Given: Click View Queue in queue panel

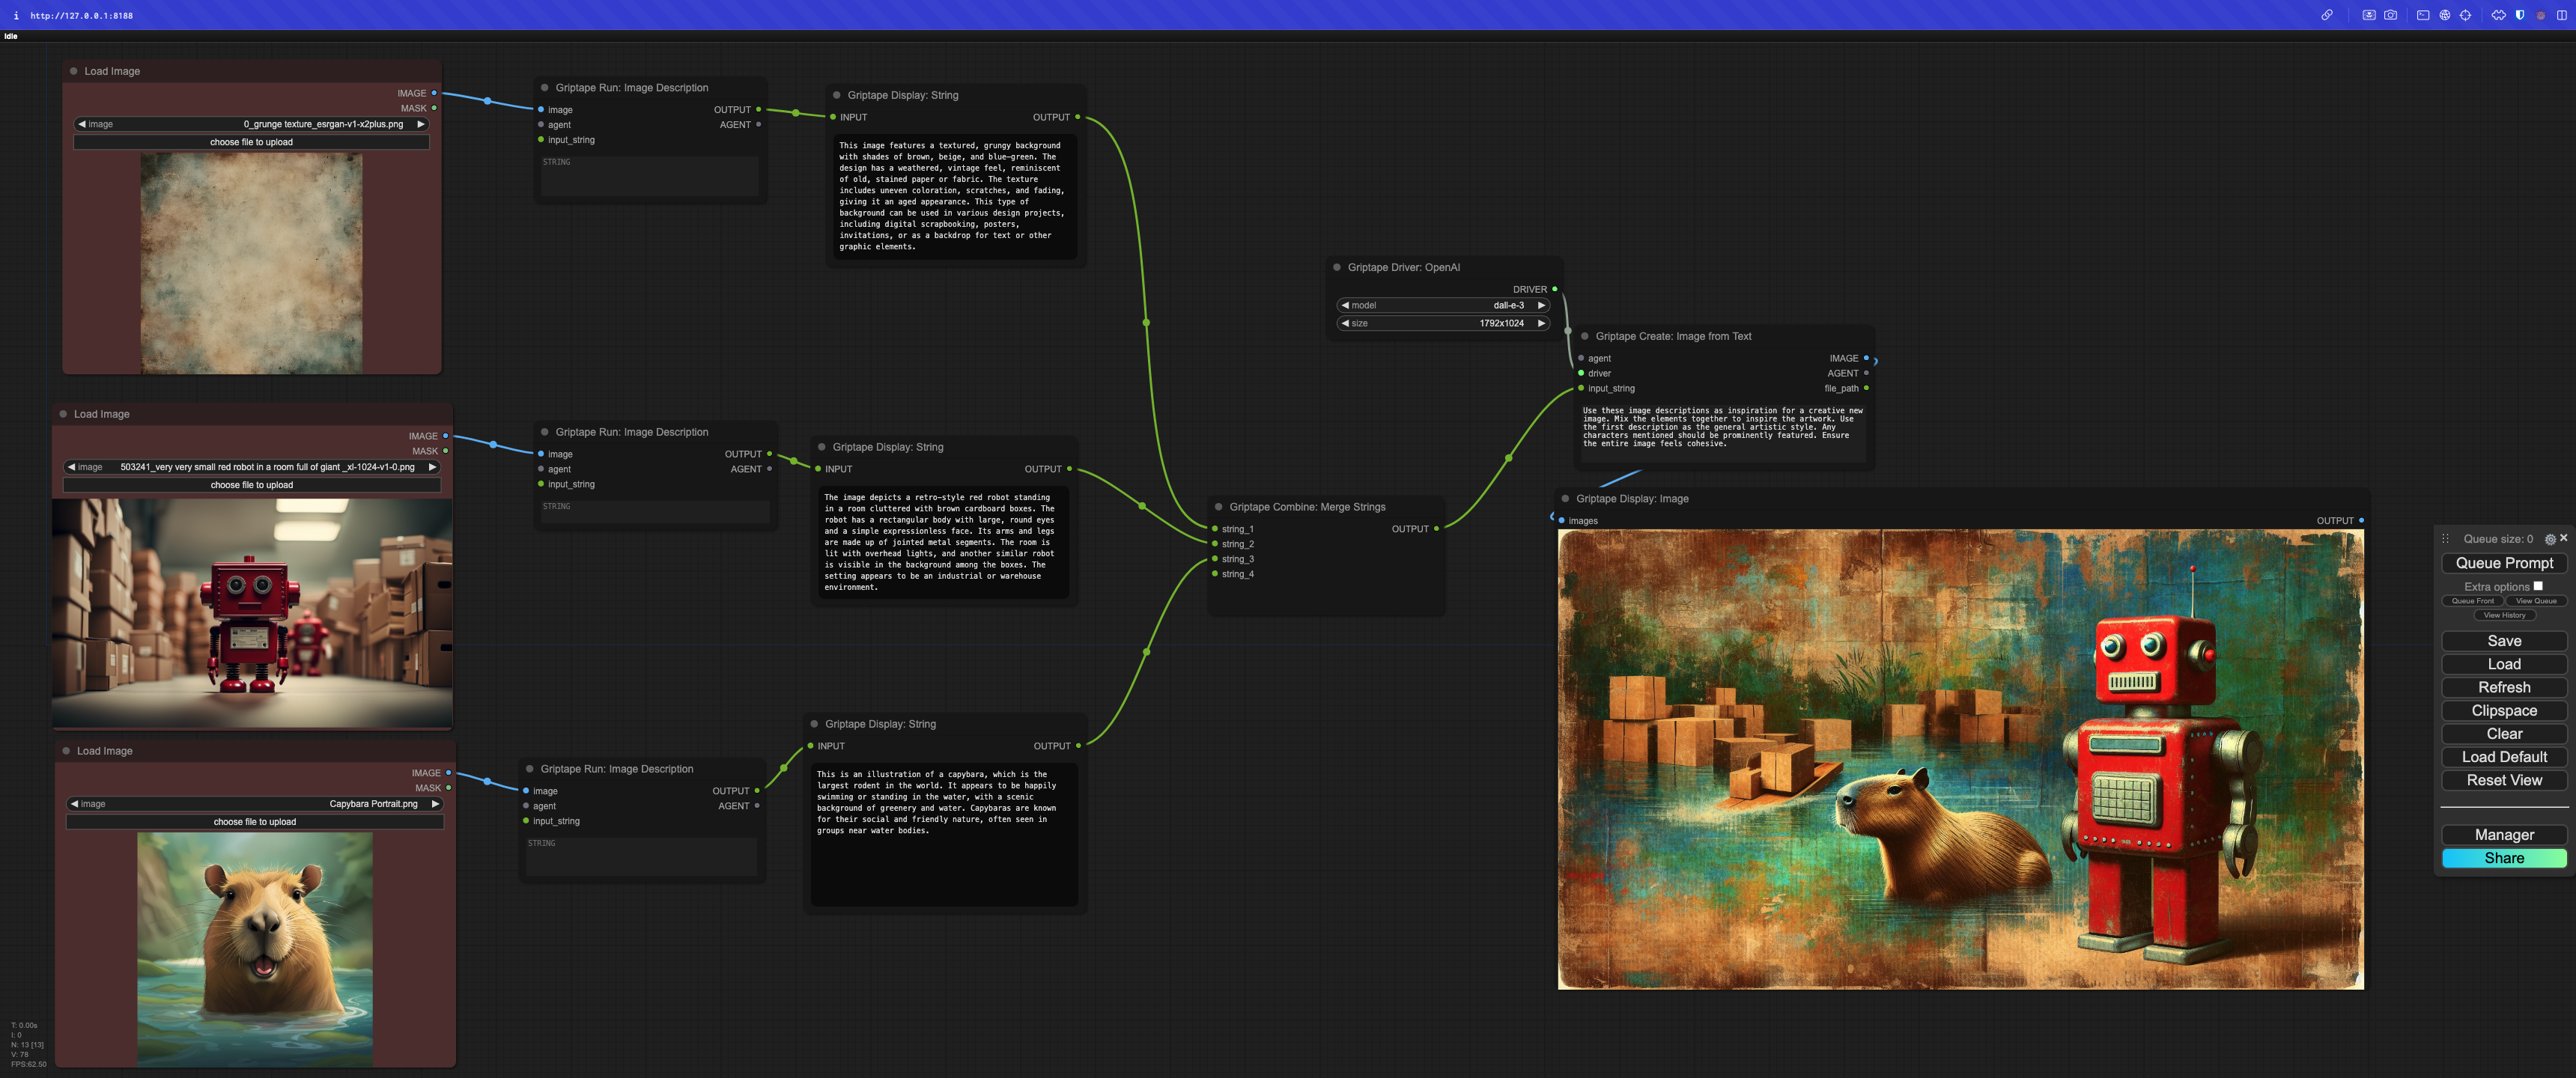Looking at the screenshot, I should point(2535,601).
